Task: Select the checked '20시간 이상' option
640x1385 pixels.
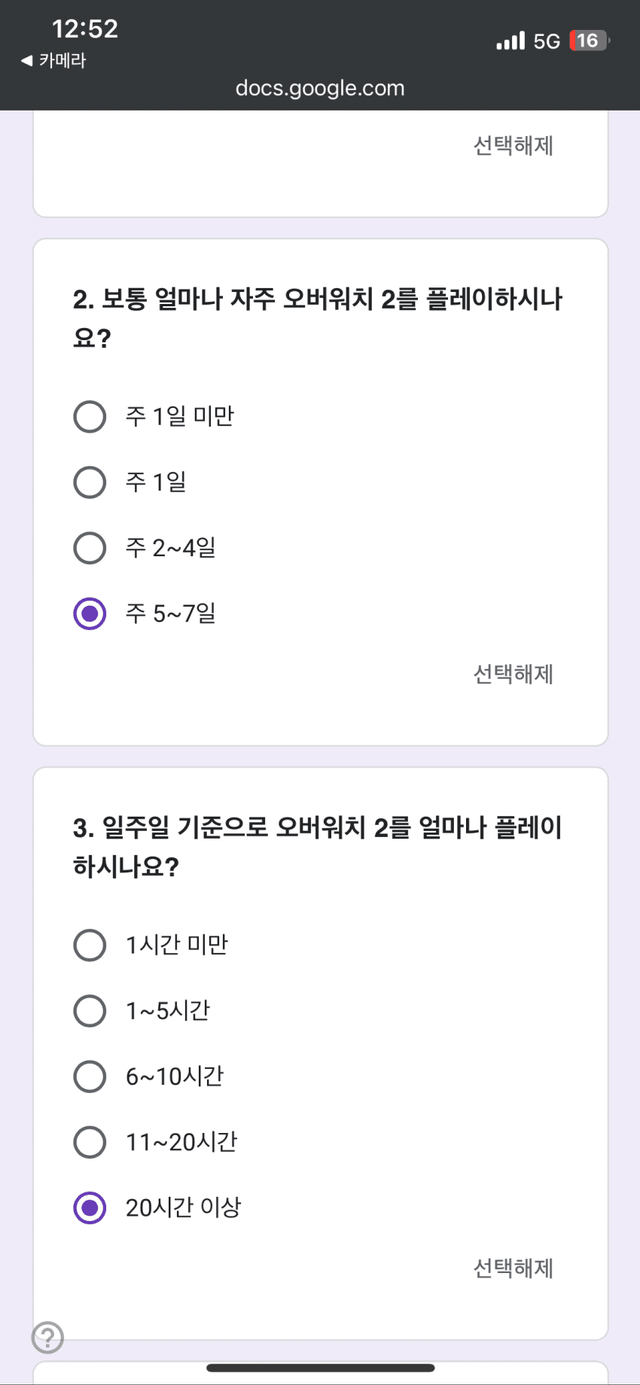Action: point(90,1208)
